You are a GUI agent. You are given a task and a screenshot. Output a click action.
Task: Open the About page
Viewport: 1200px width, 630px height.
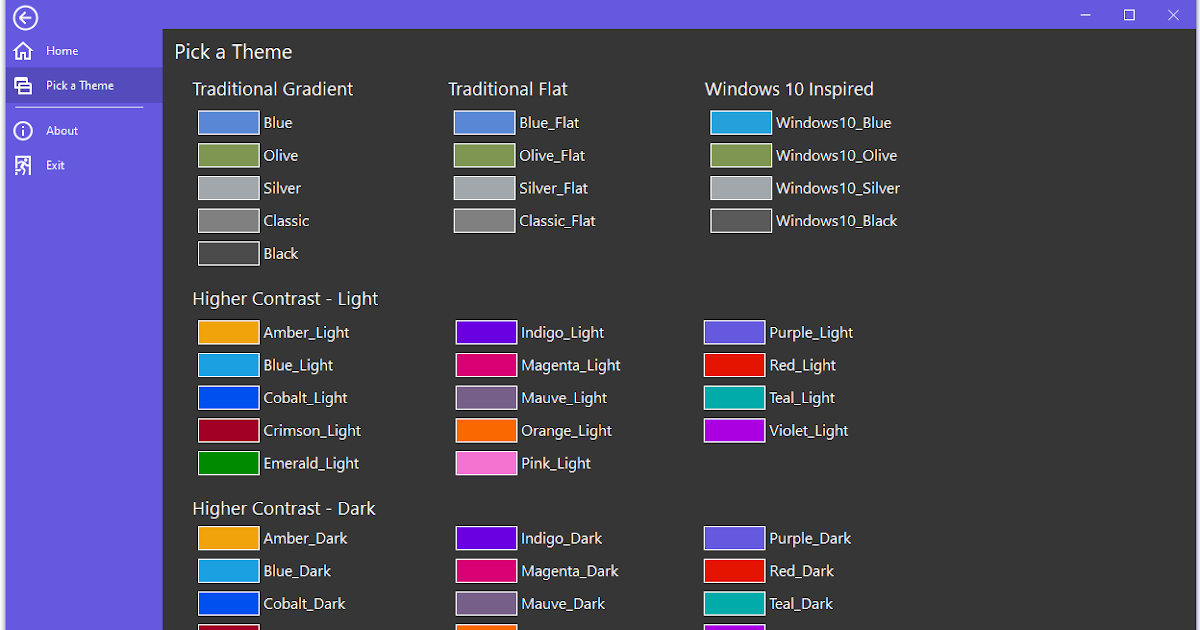pyautogui.click(x=60, y=130)
